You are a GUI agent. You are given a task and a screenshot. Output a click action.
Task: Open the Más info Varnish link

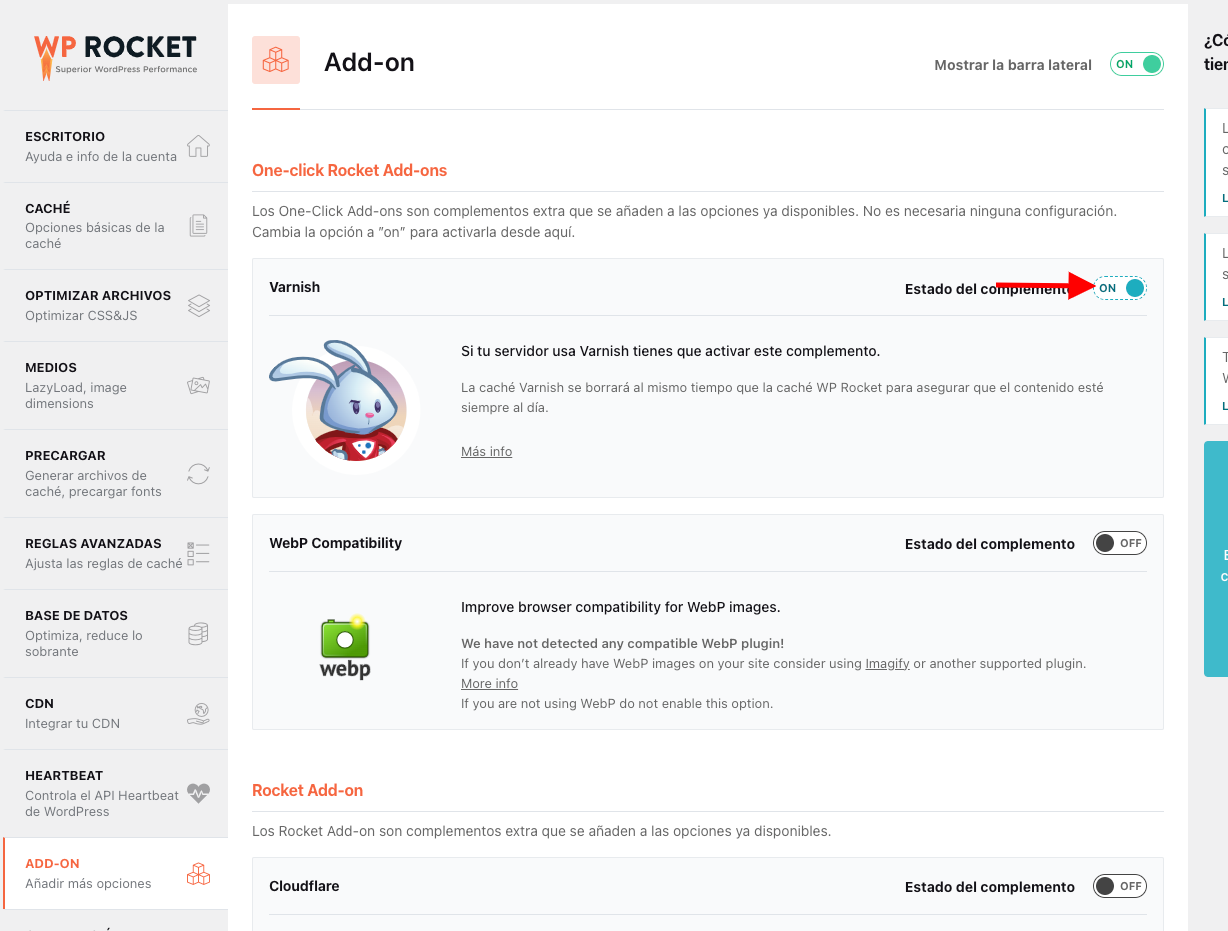pyautogui.click(x=486, y=451)
